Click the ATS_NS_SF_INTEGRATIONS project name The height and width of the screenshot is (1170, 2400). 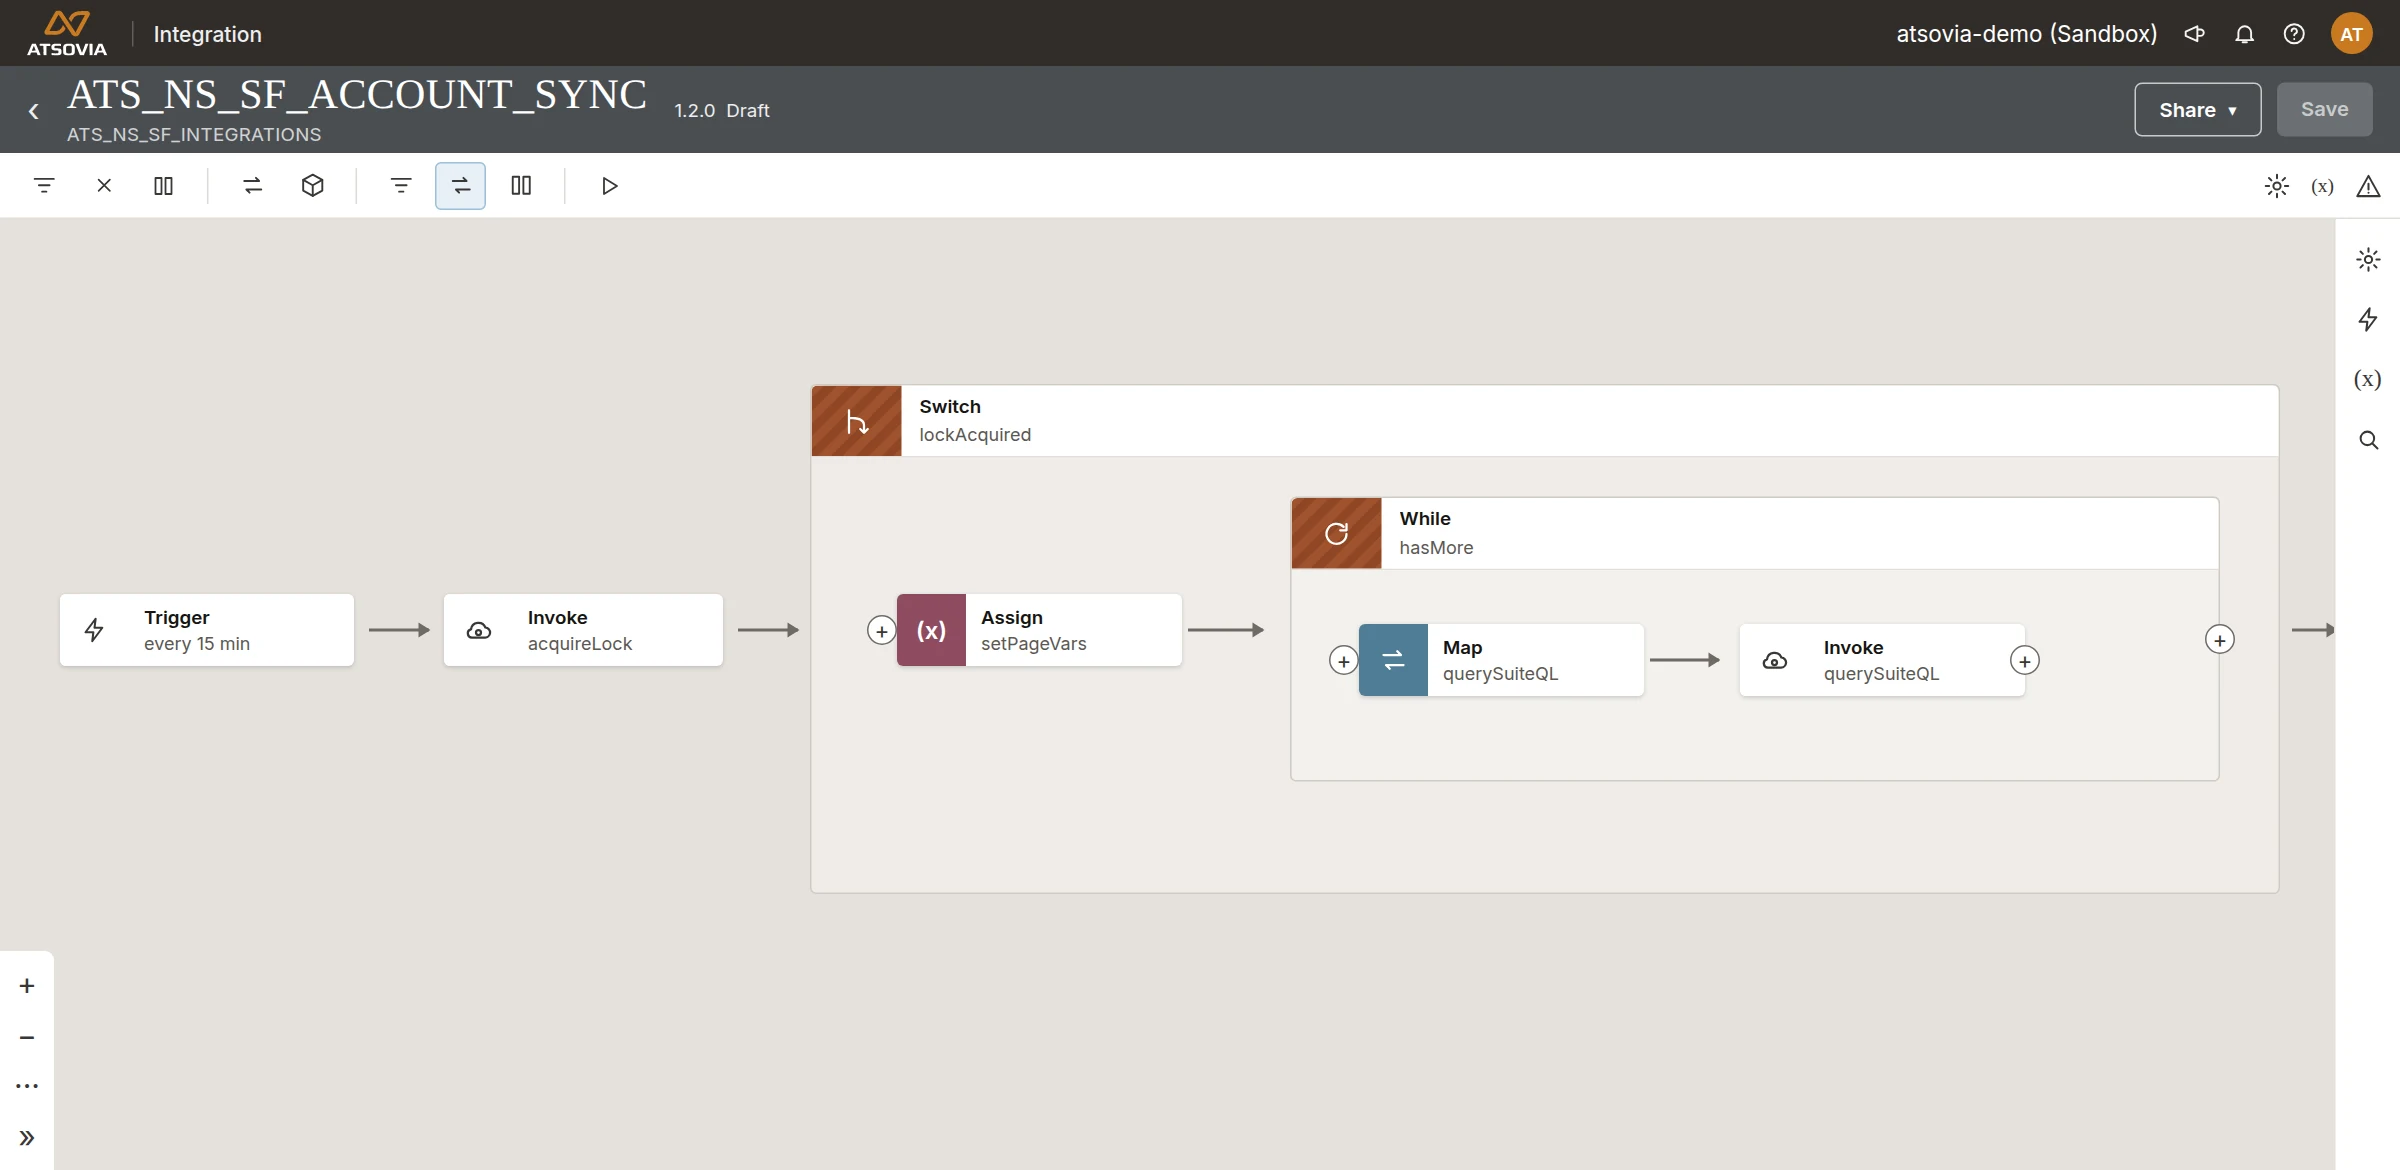[x=194, y=134]
